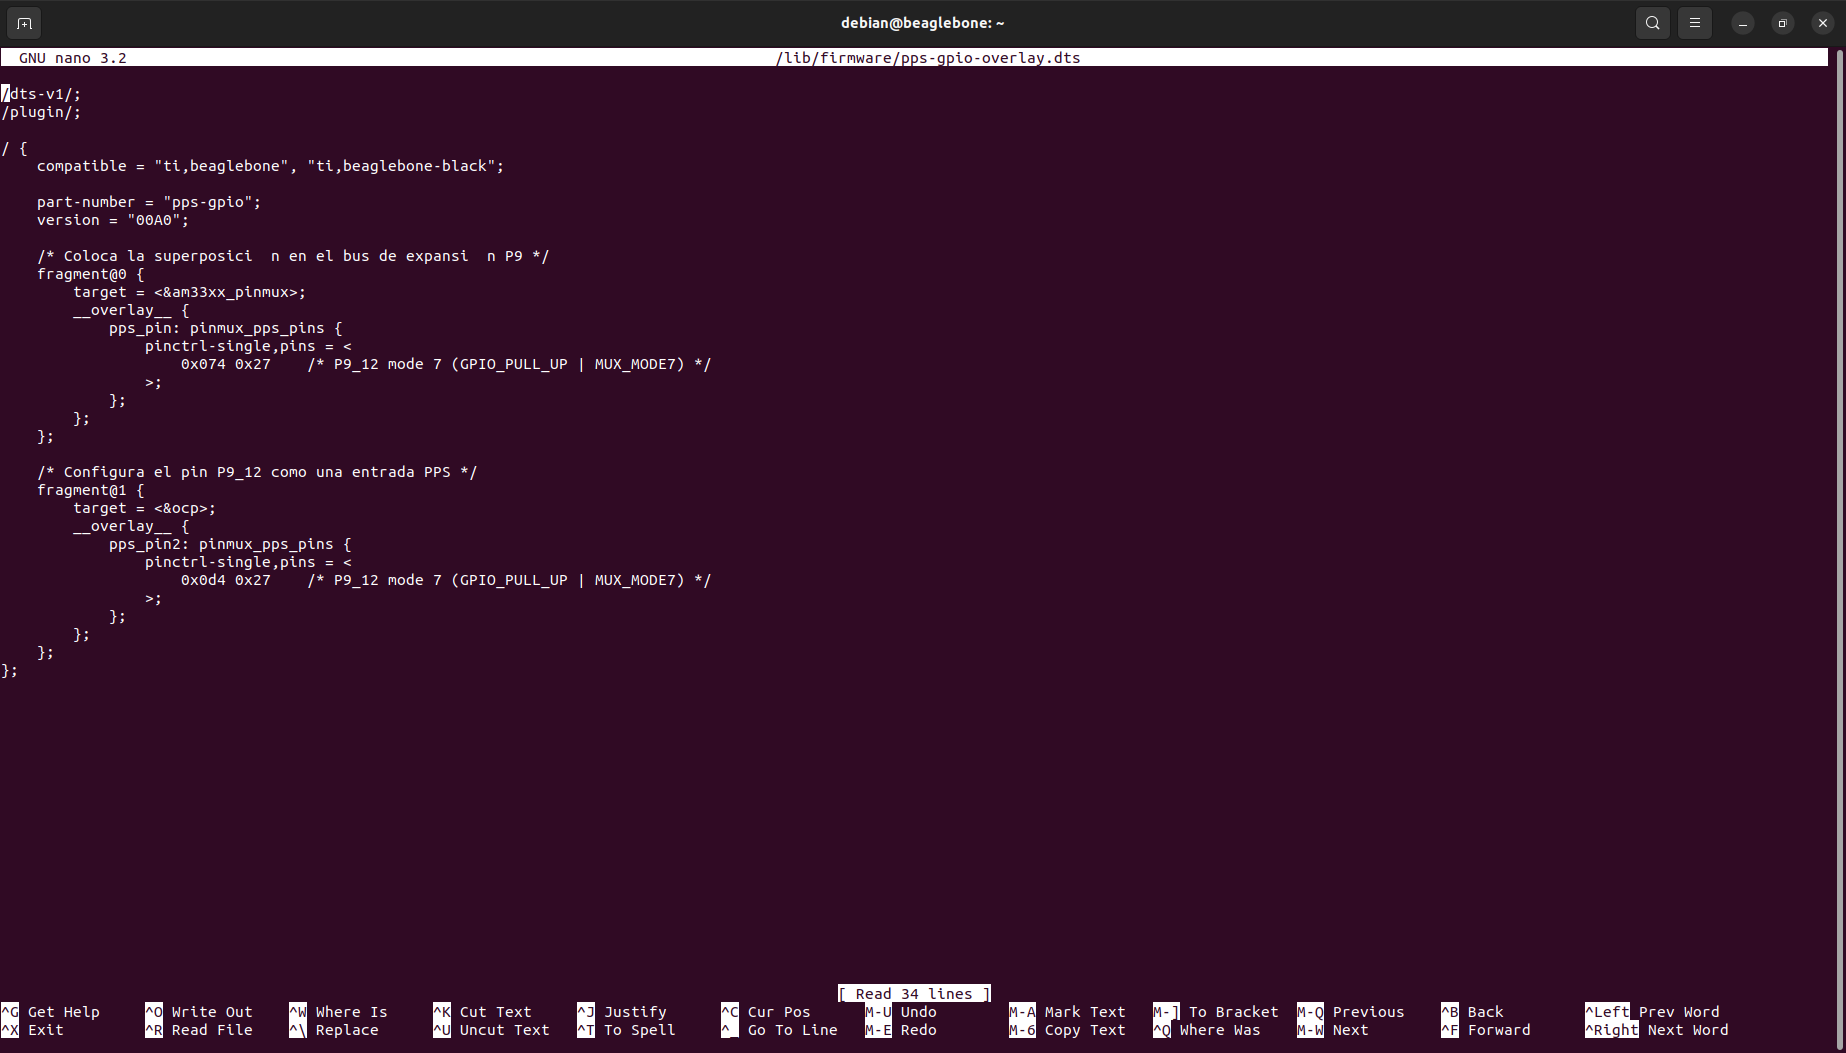Maximize or restore the terminal window
1846x1053 pixels.
pos(1783,23)
